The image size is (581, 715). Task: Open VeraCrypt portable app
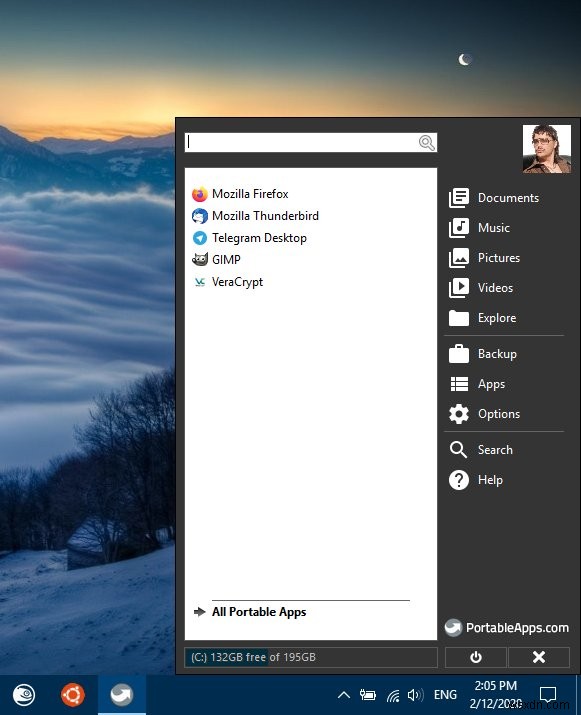[228, 282]
